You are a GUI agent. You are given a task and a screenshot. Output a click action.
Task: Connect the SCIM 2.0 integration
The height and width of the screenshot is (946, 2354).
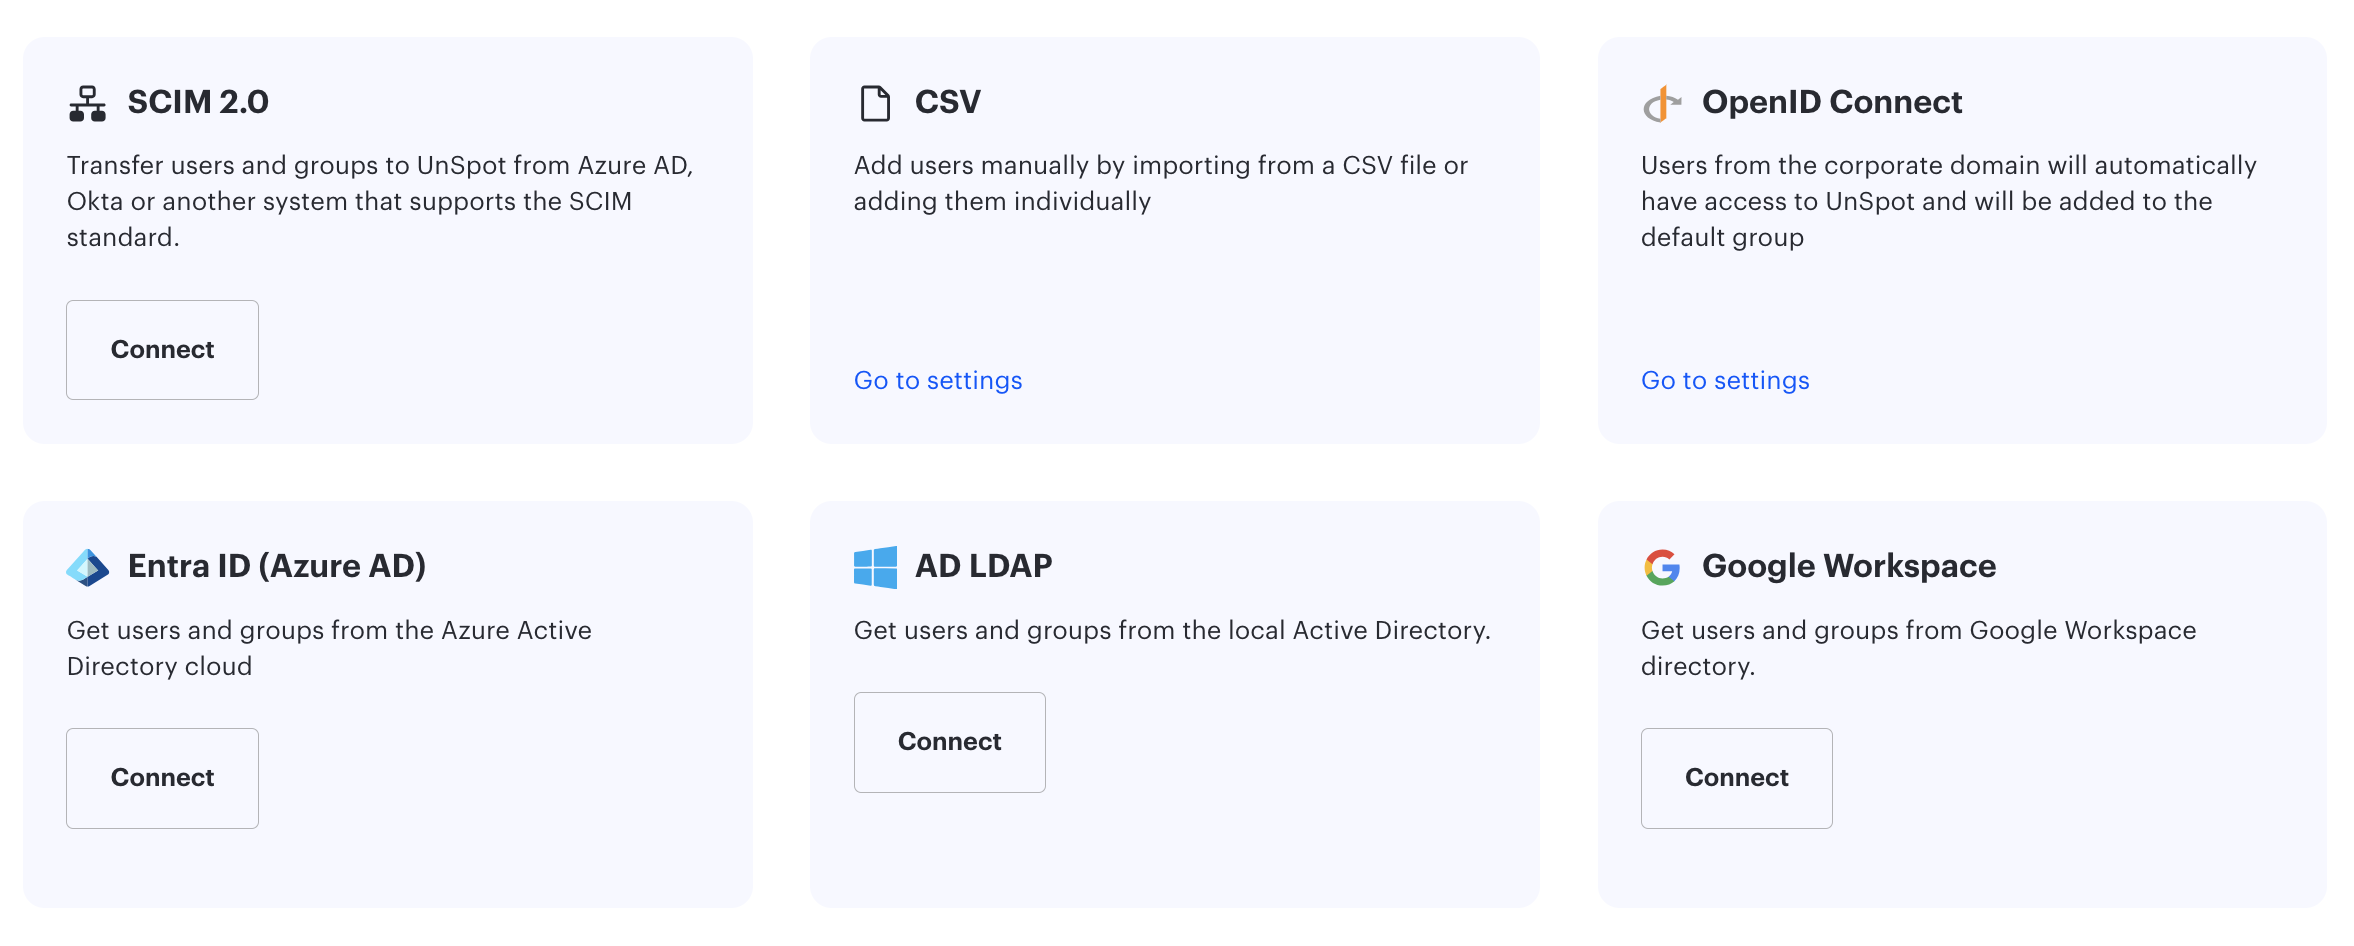(162, 350)
